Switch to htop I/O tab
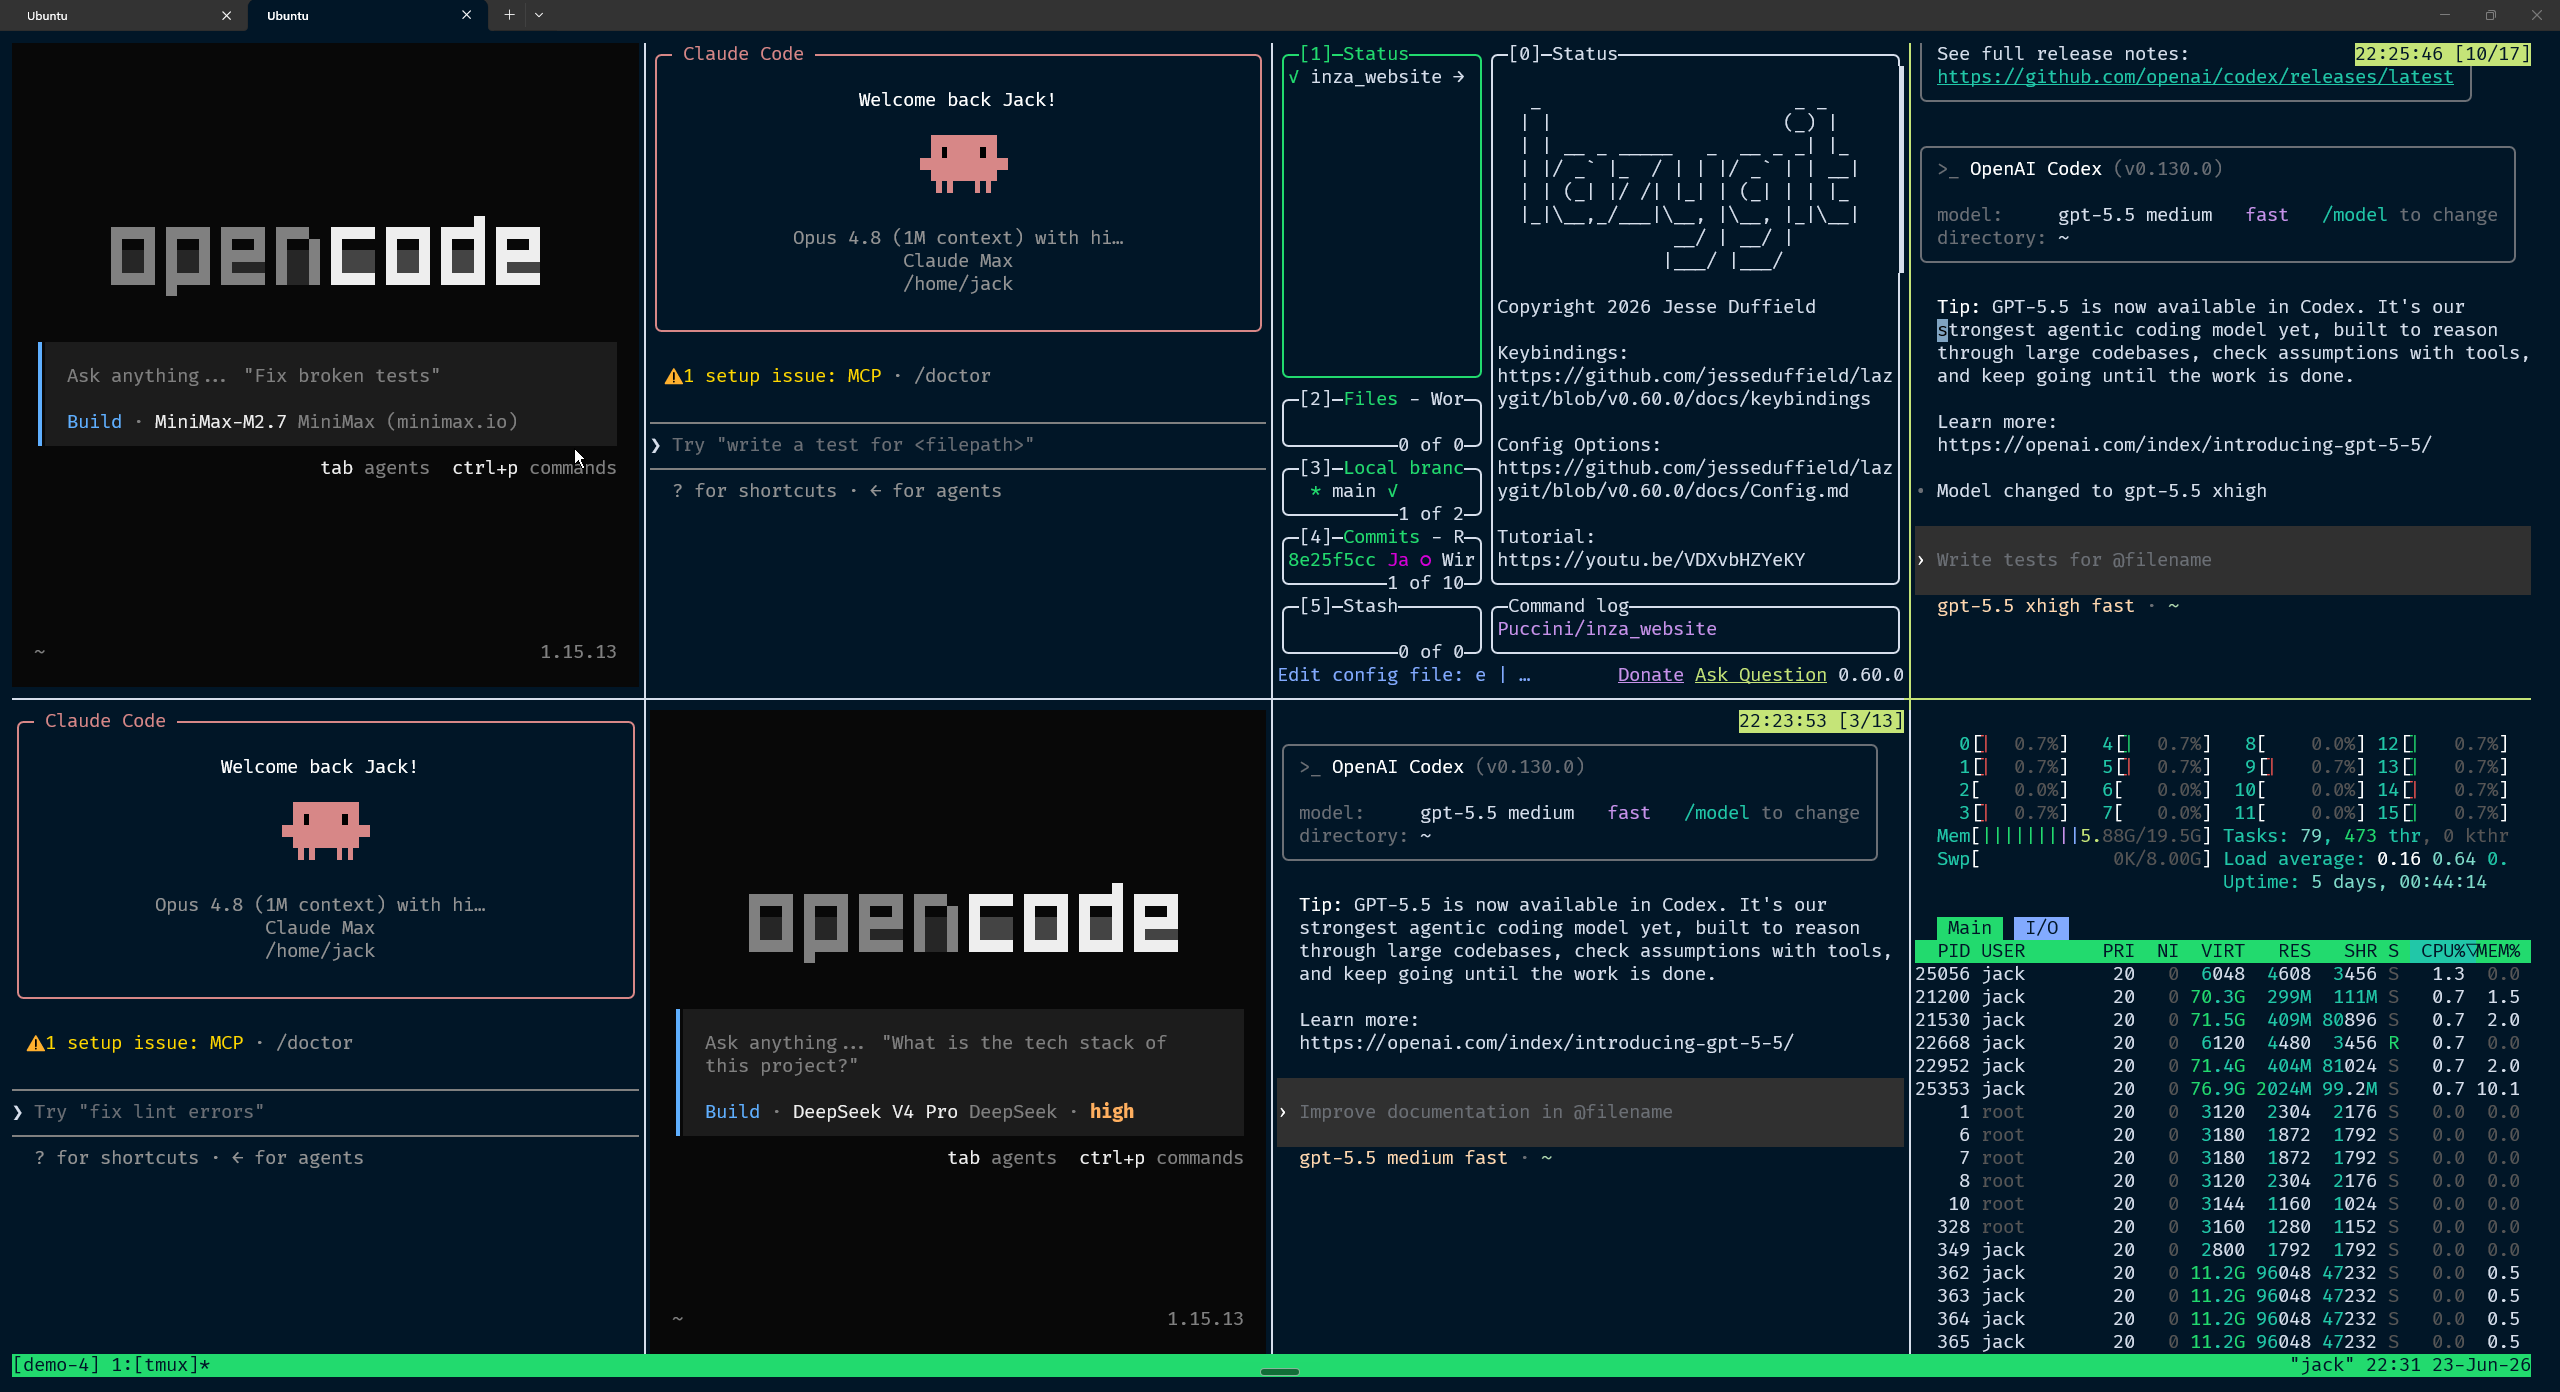The width and height of the screenshot is (2560, 1392). pyautogui.click(x=2041, y=928)
